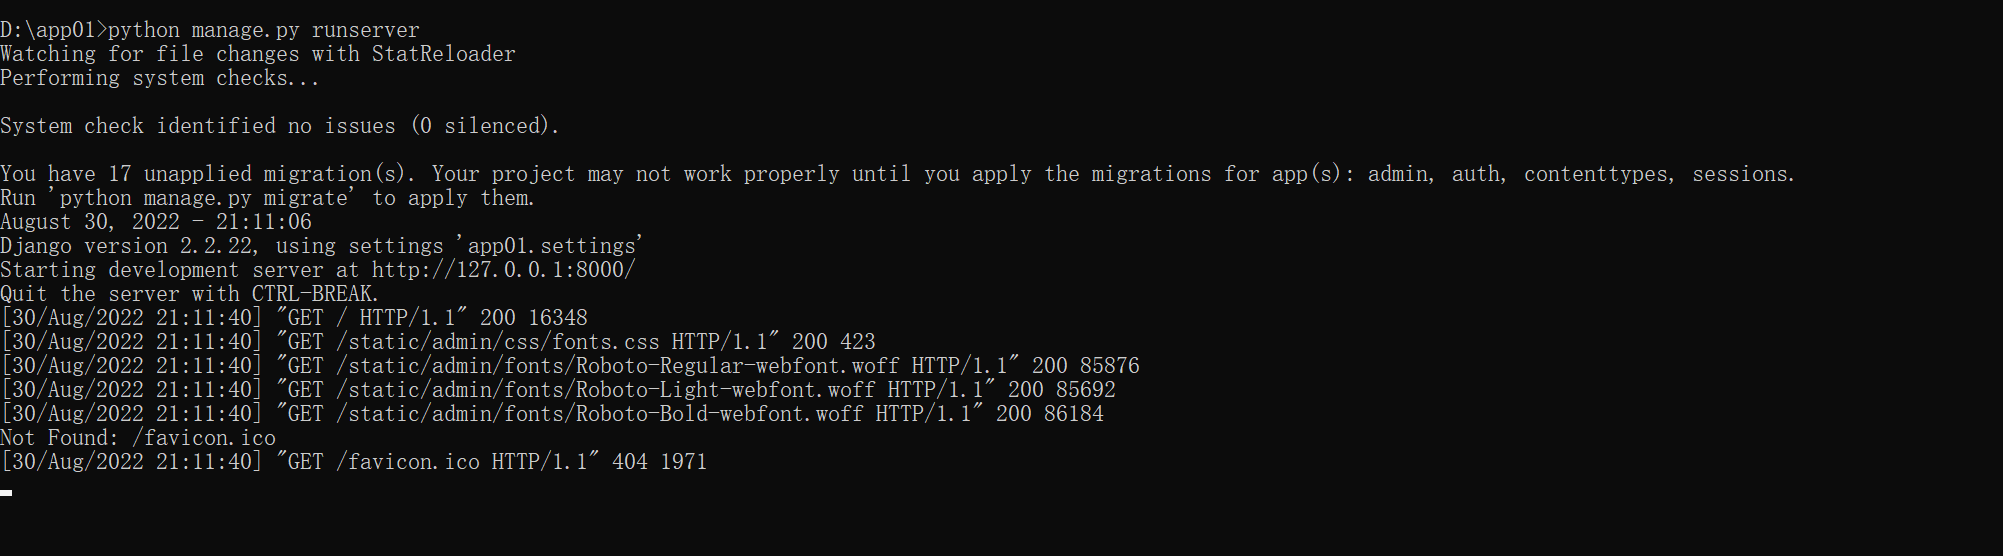Click the blinking cursor below the log
Screen dimensions: 2003x556
(x=7, y=492)
